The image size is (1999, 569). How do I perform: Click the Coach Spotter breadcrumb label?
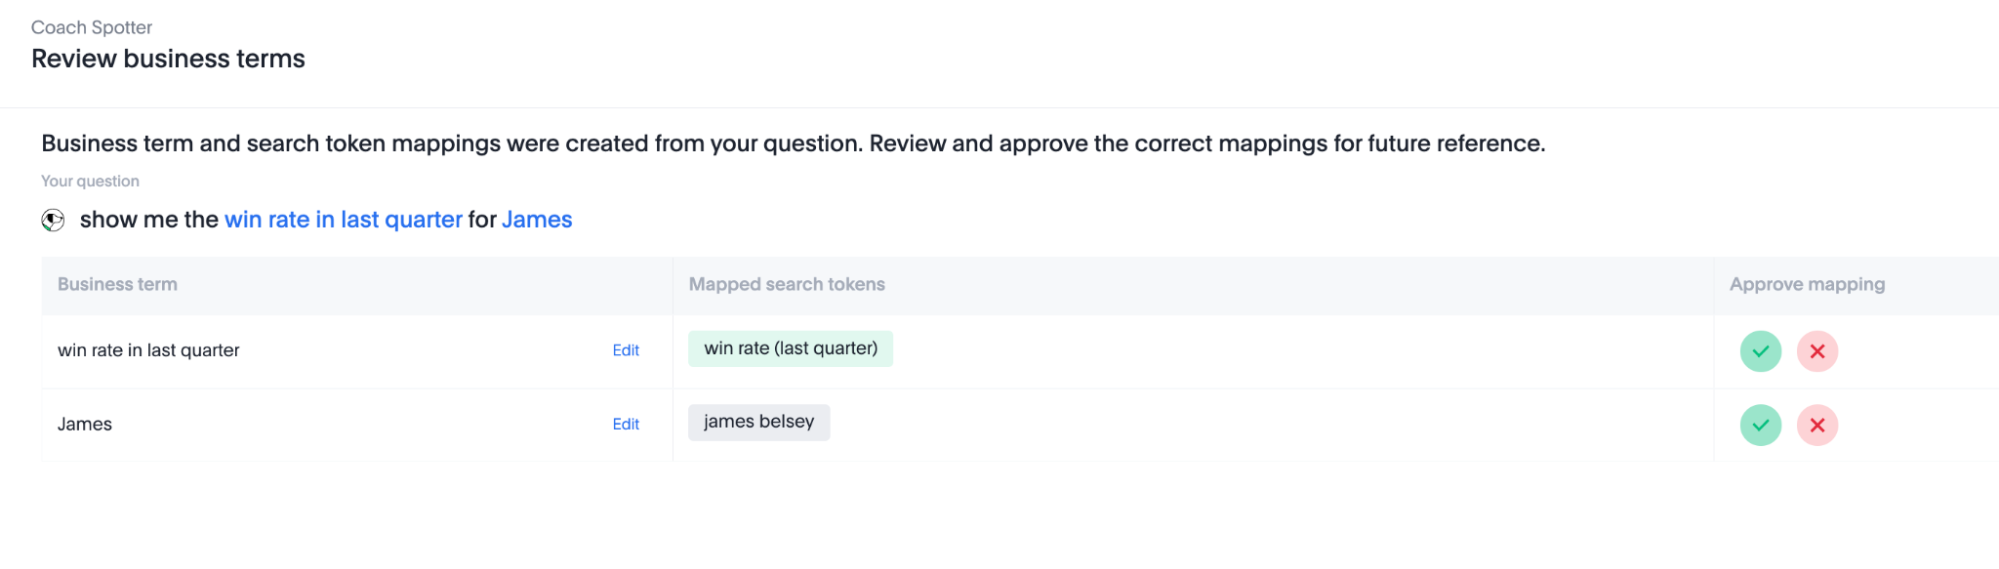click(91, 27)
